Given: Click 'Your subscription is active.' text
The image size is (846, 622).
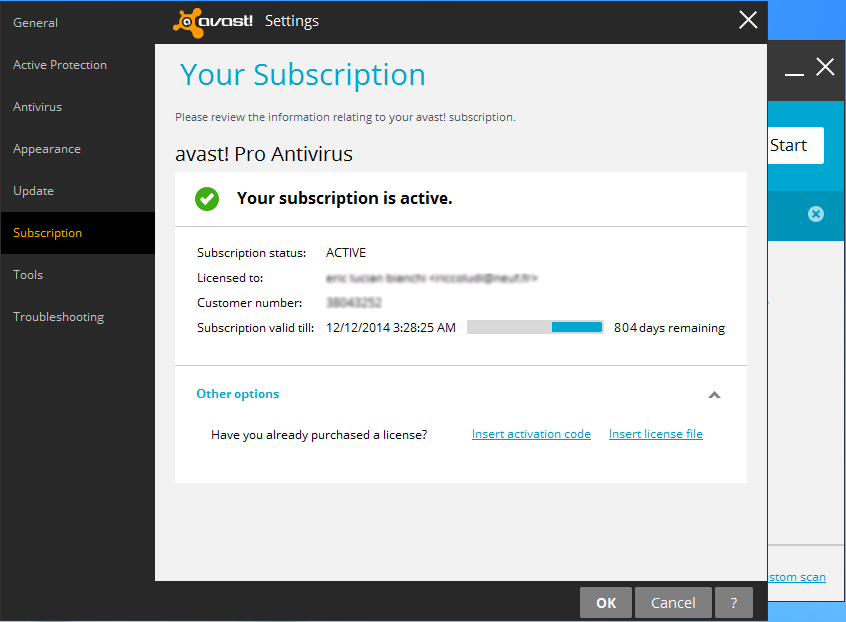Looking at the screenshot, I should click(344, 199).
